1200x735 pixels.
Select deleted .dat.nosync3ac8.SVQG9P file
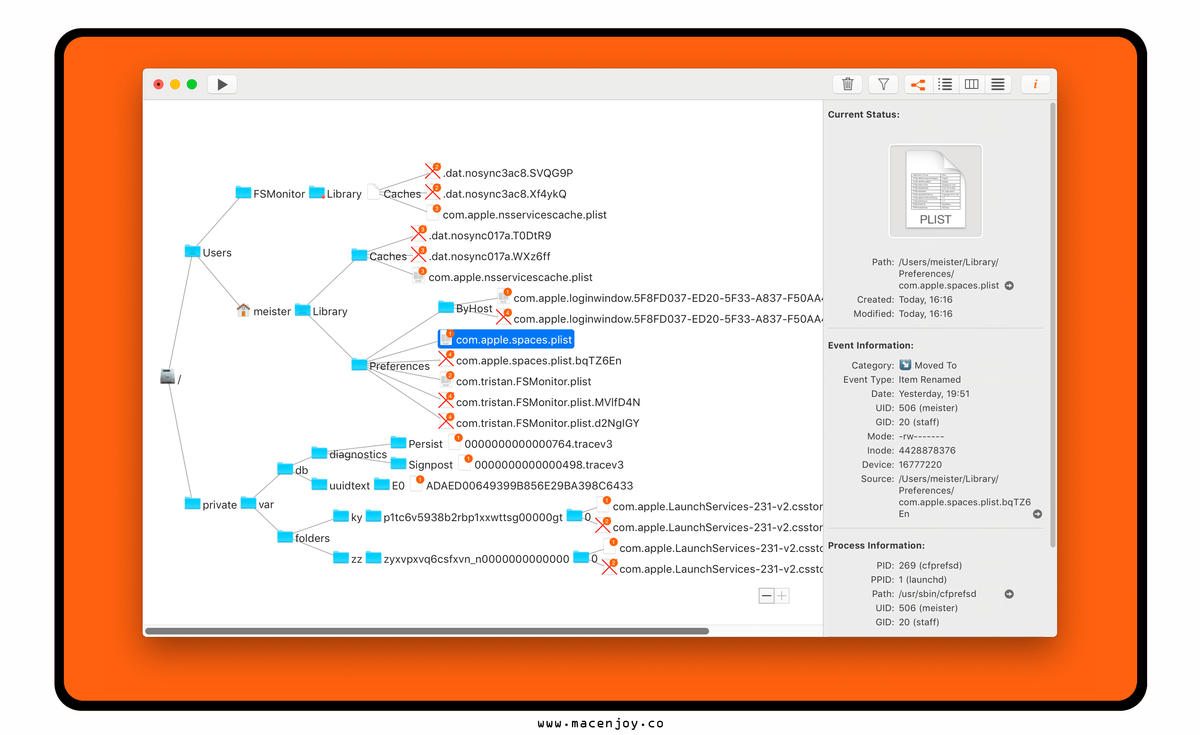[x=499, y=173]
